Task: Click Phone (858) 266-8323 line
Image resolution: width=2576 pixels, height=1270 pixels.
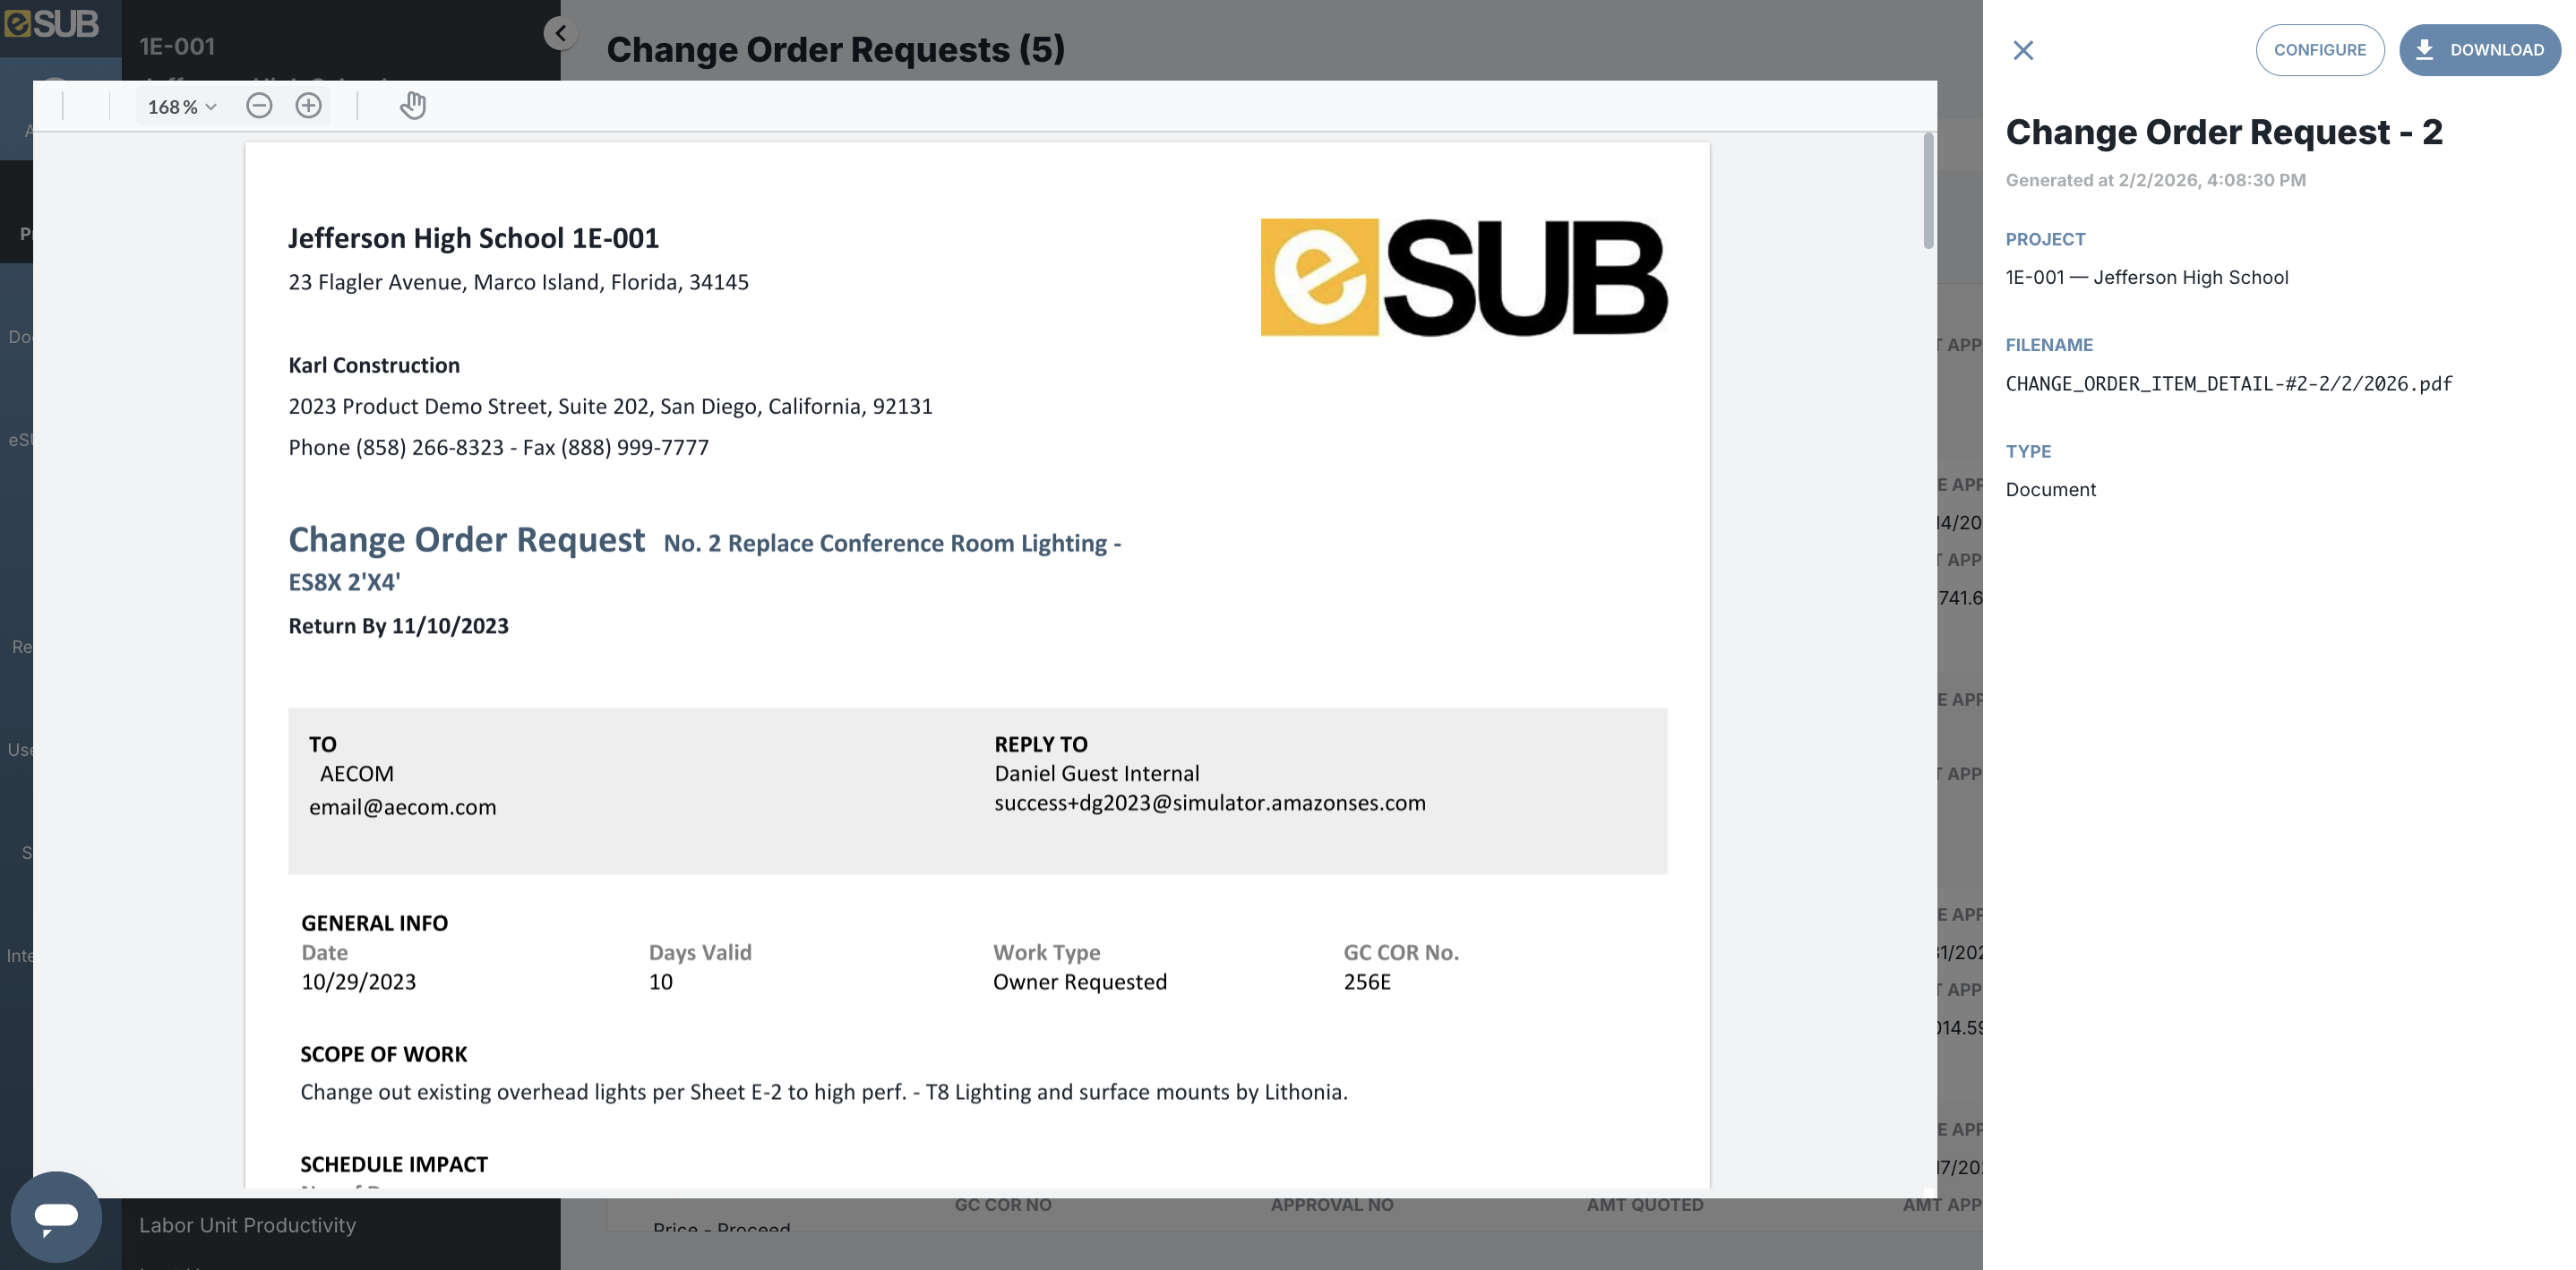Action: (x=498, y=447)
